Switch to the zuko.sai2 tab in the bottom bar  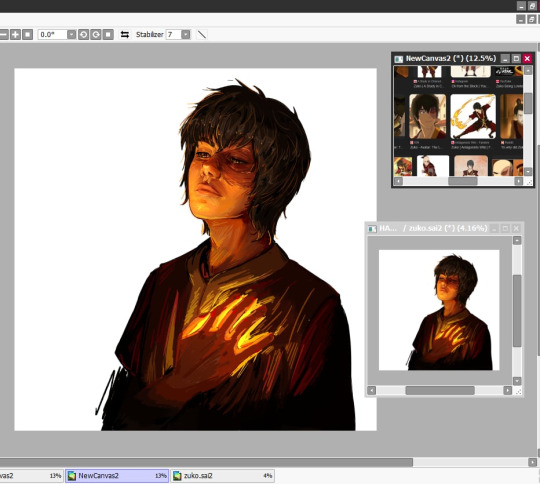[x=222, y=476]
